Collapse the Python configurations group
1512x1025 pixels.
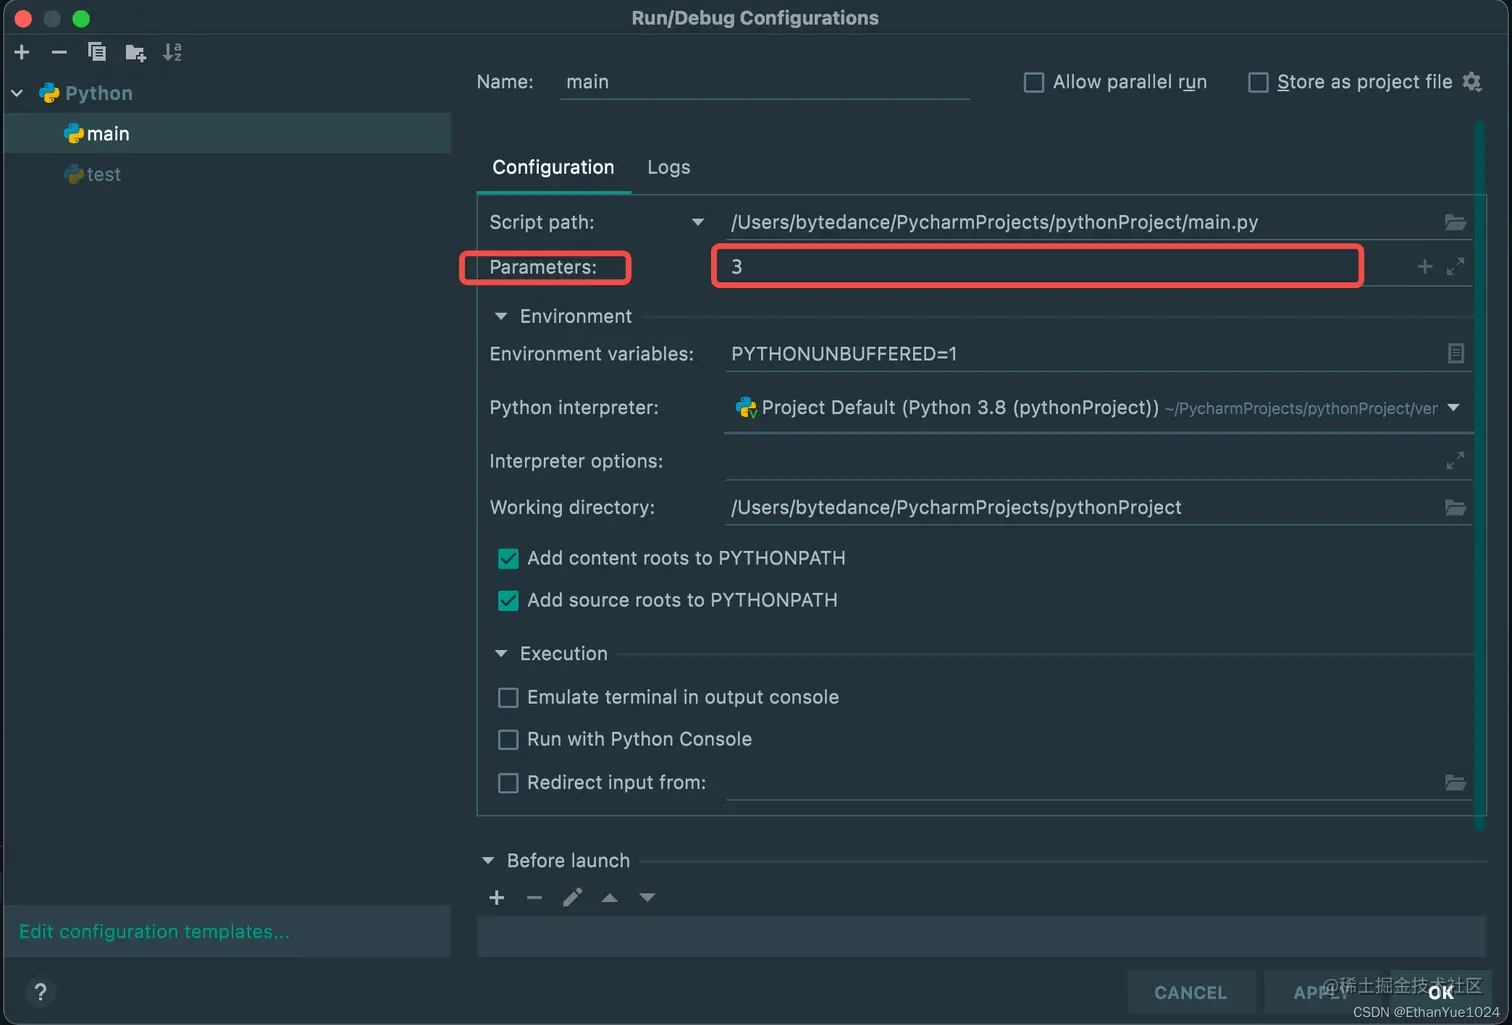[17, 93]
